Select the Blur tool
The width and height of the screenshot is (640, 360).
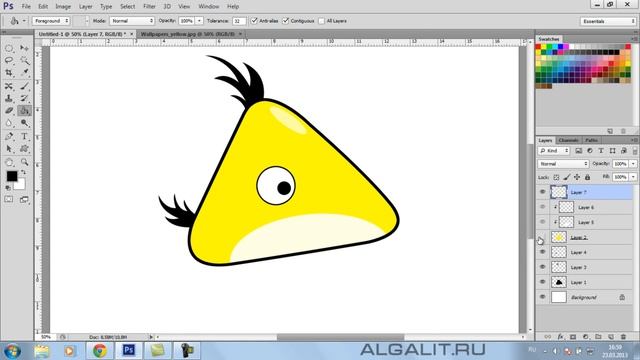pyautogui.click(x=9, y=123)
